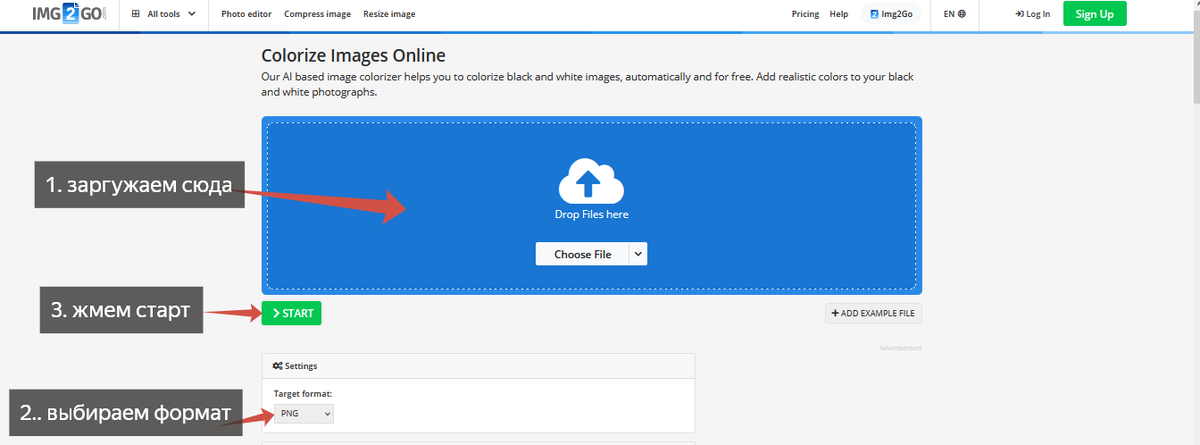Click Log In
1200x445 pixels.
point(1032,14)
